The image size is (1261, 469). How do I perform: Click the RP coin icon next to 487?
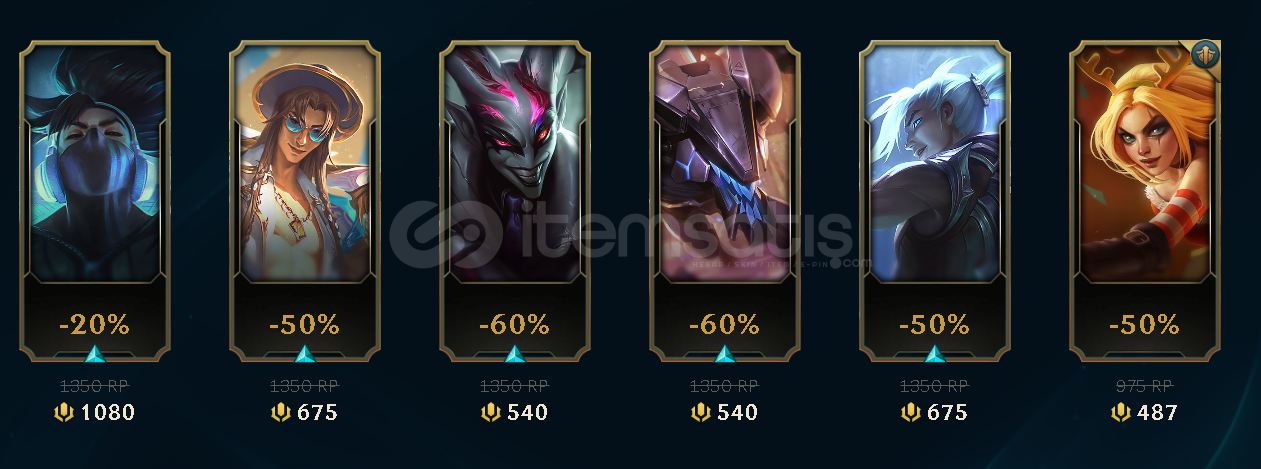(1120, 412)
